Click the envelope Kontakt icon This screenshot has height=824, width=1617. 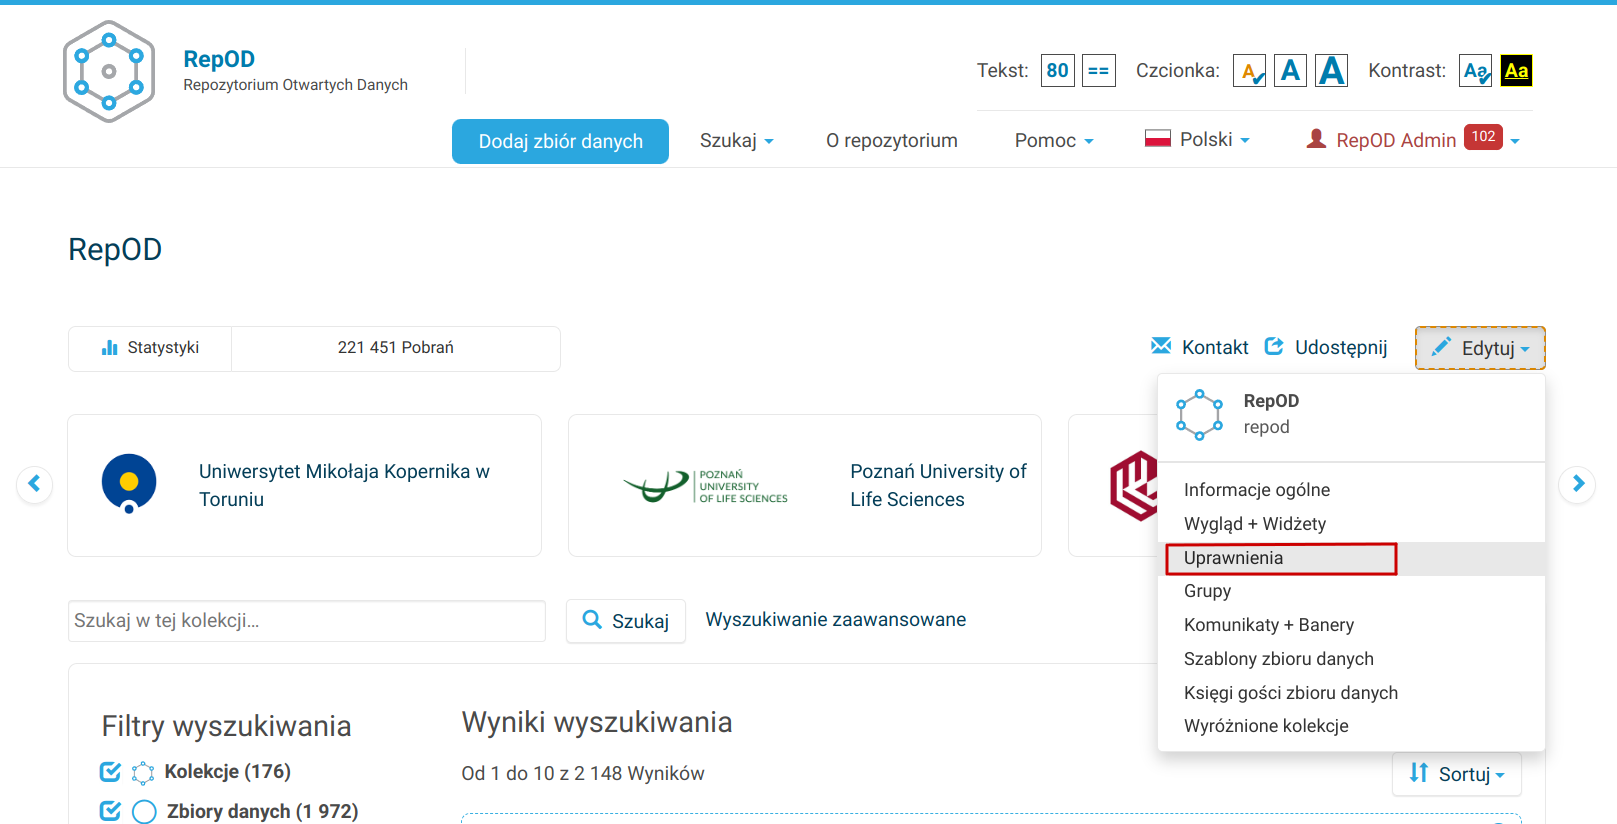click(x=1161, y=346)
